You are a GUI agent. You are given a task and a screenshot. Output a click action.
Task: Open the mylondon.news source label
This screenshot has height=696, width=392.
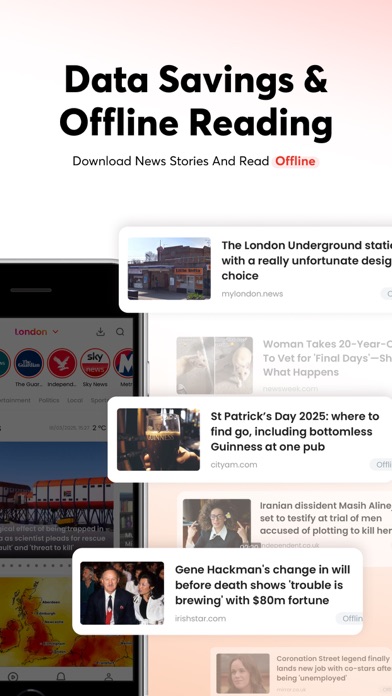click(x=252, y=294)
